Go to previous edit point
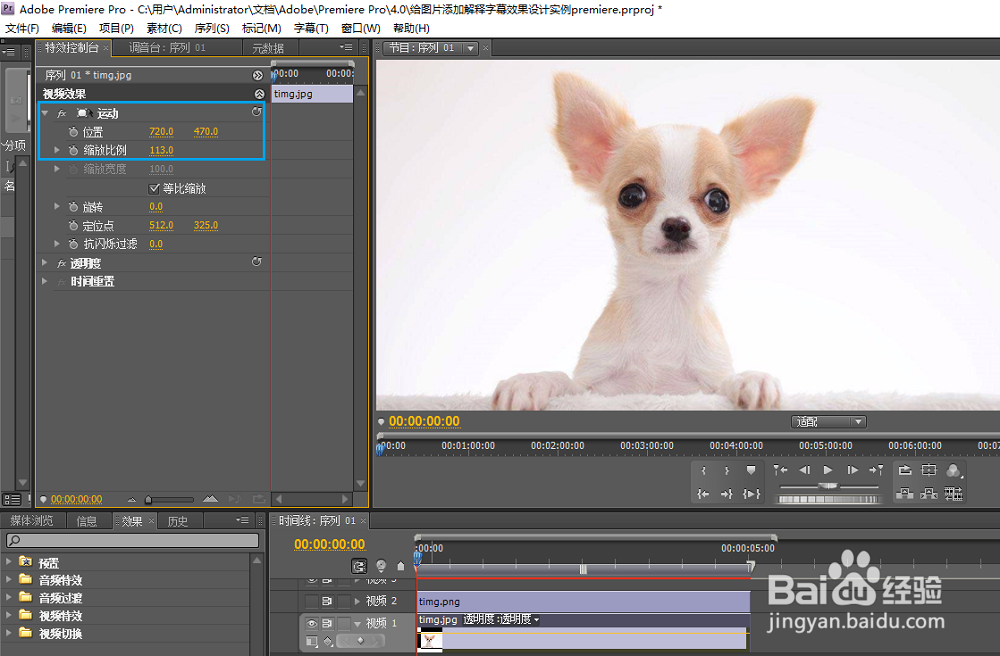 (781, 470)
